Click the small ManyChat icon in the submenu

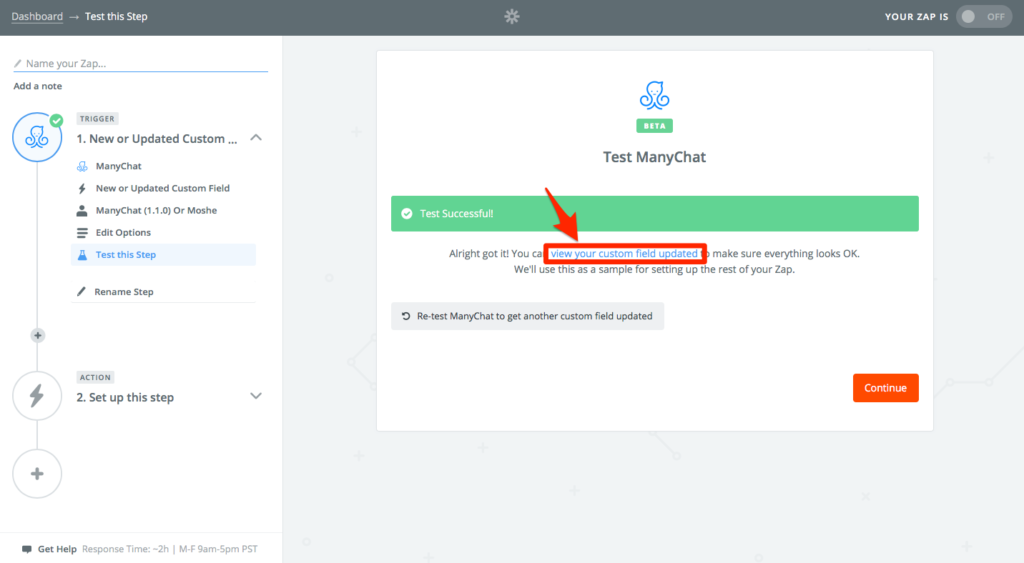(82, 166)
